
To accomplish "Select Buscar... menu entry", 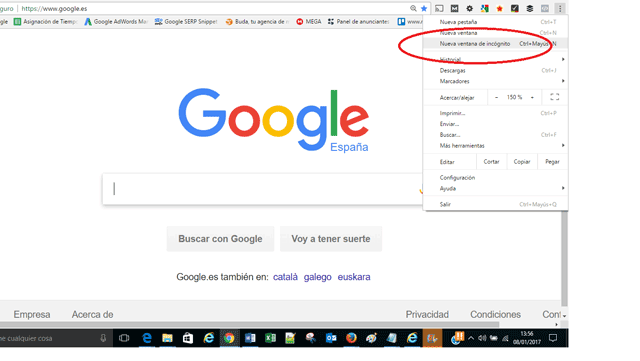I will point(496,135).
